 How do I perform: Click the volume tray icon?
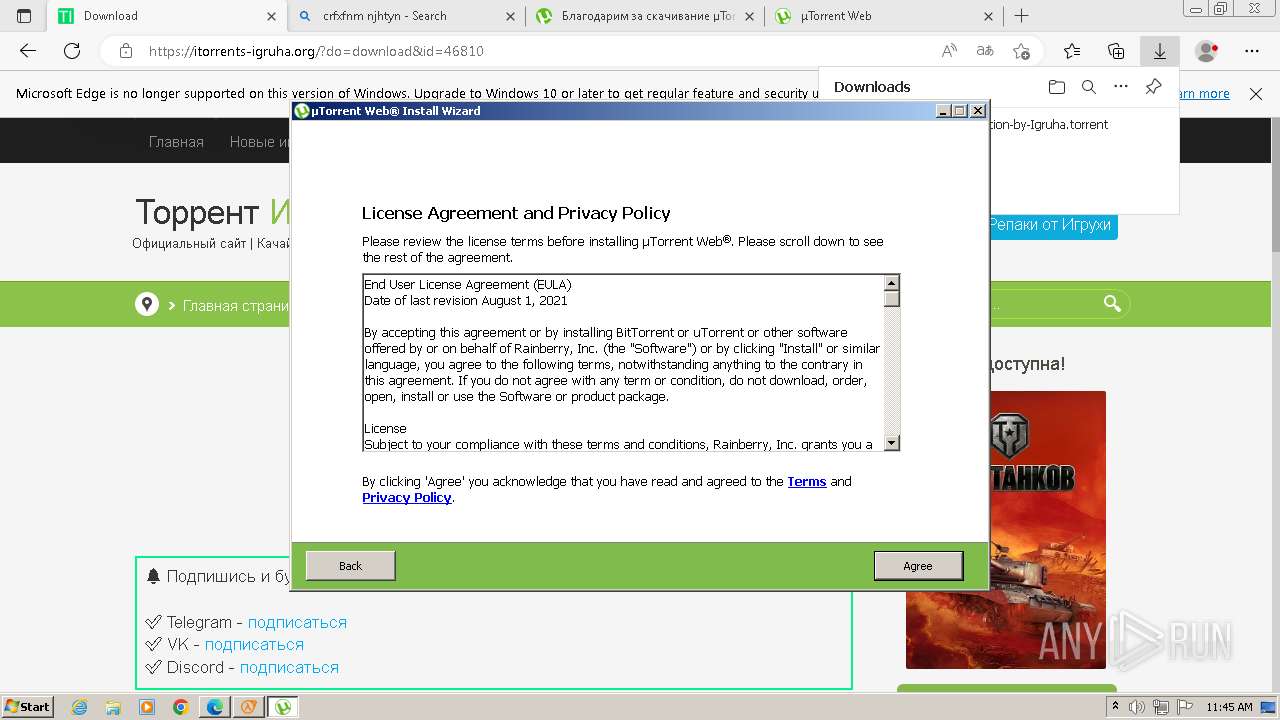(x=1136, y=707)
